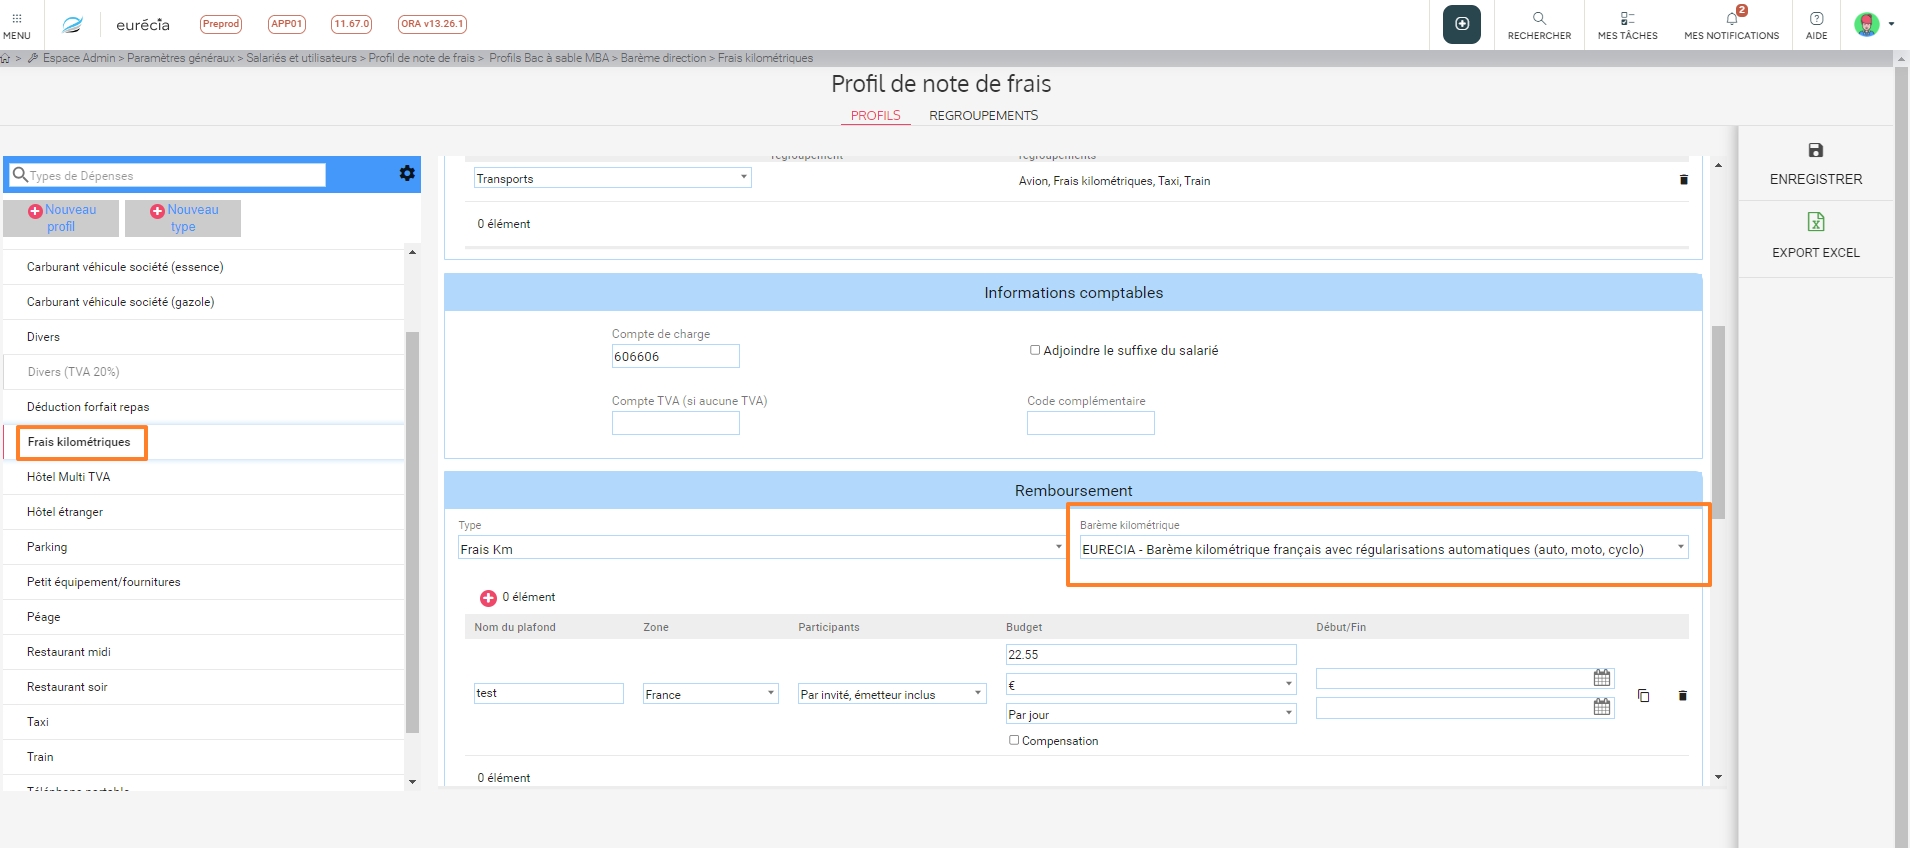This screenshot has height=848, width=1910.
Task: Delete the Transports regroupement row with trash icon
Action: (1683, 180)
